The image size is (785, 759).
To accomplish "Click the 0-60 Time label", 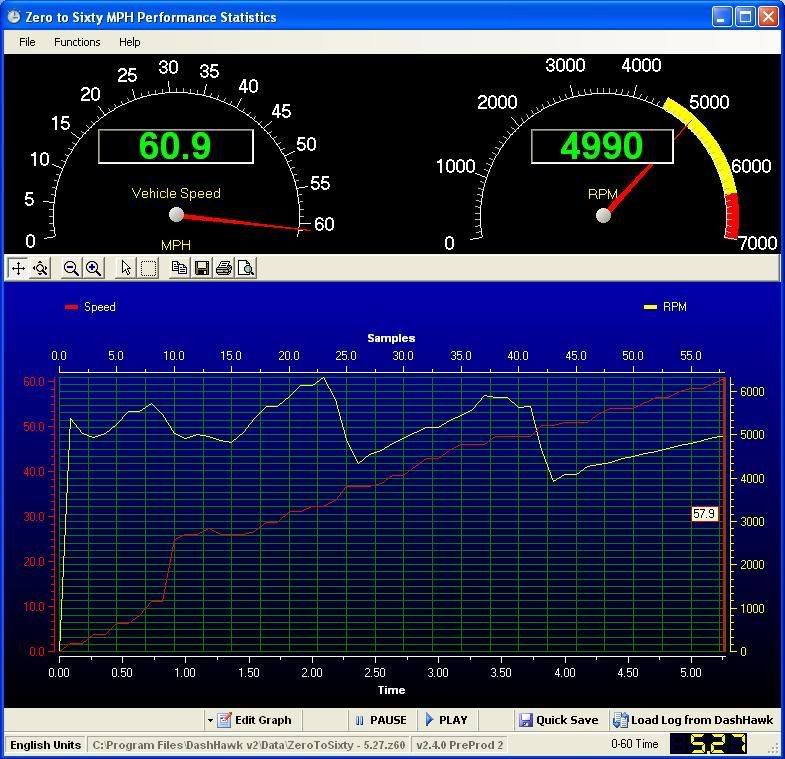I will coord(635,744).
